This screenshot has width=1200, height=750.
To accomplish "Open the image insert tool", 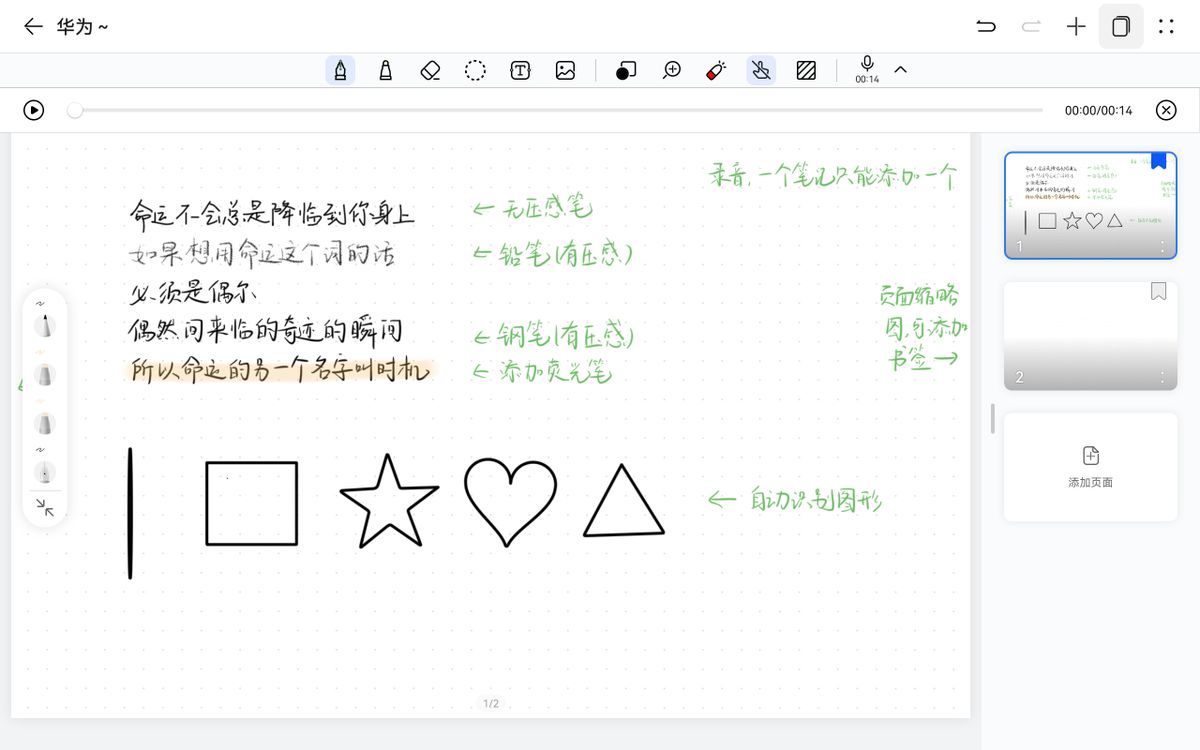I will pyautogui.click(x=565, y=70).
